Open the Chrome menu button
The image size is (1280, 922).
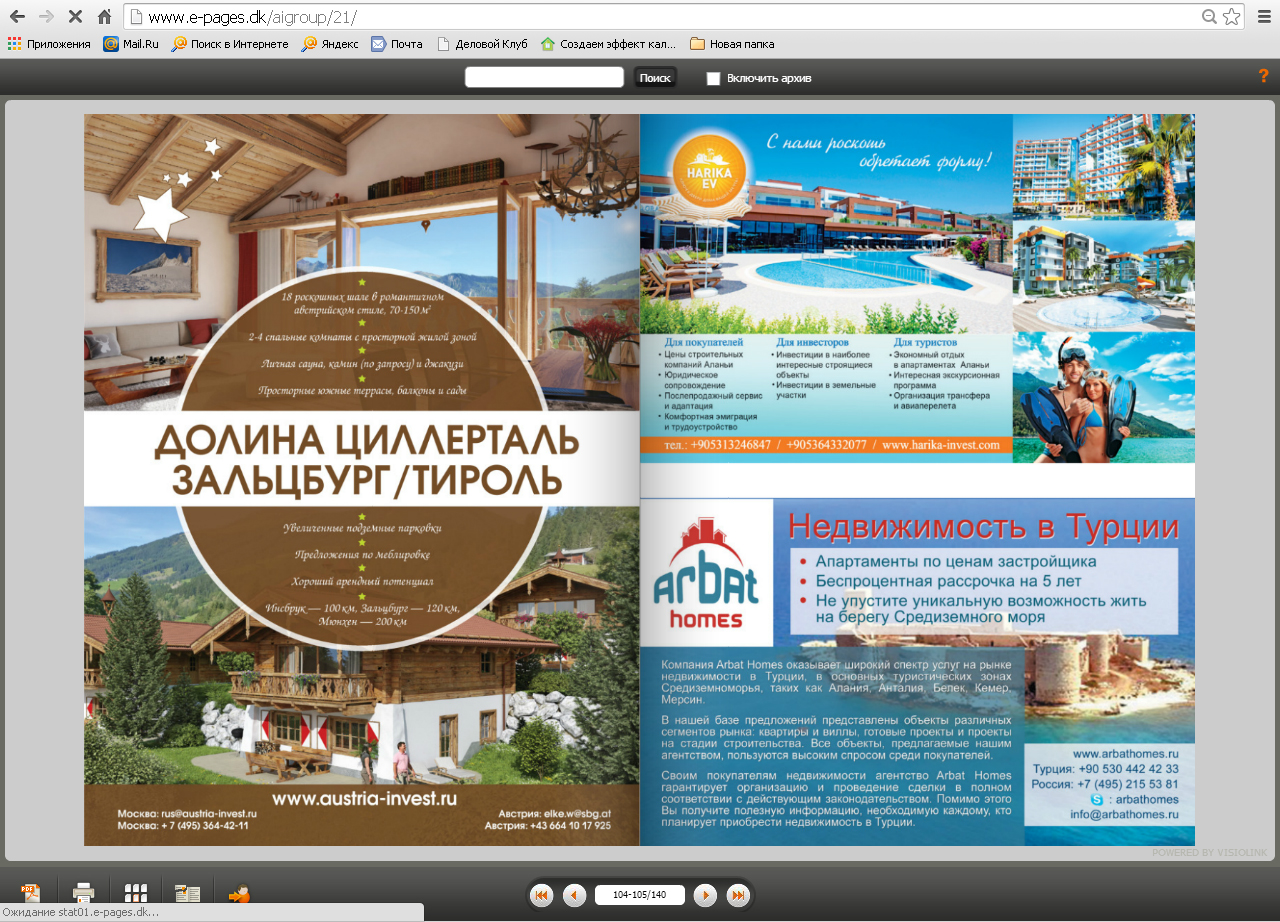(x=1264, y=16)
